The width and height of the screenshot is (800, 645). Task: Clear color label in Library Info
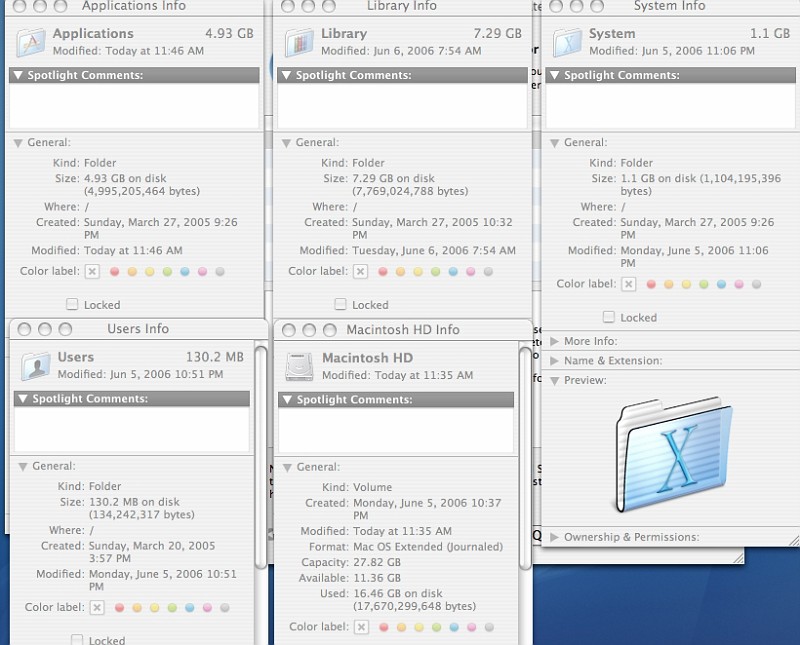click(361, 271)
